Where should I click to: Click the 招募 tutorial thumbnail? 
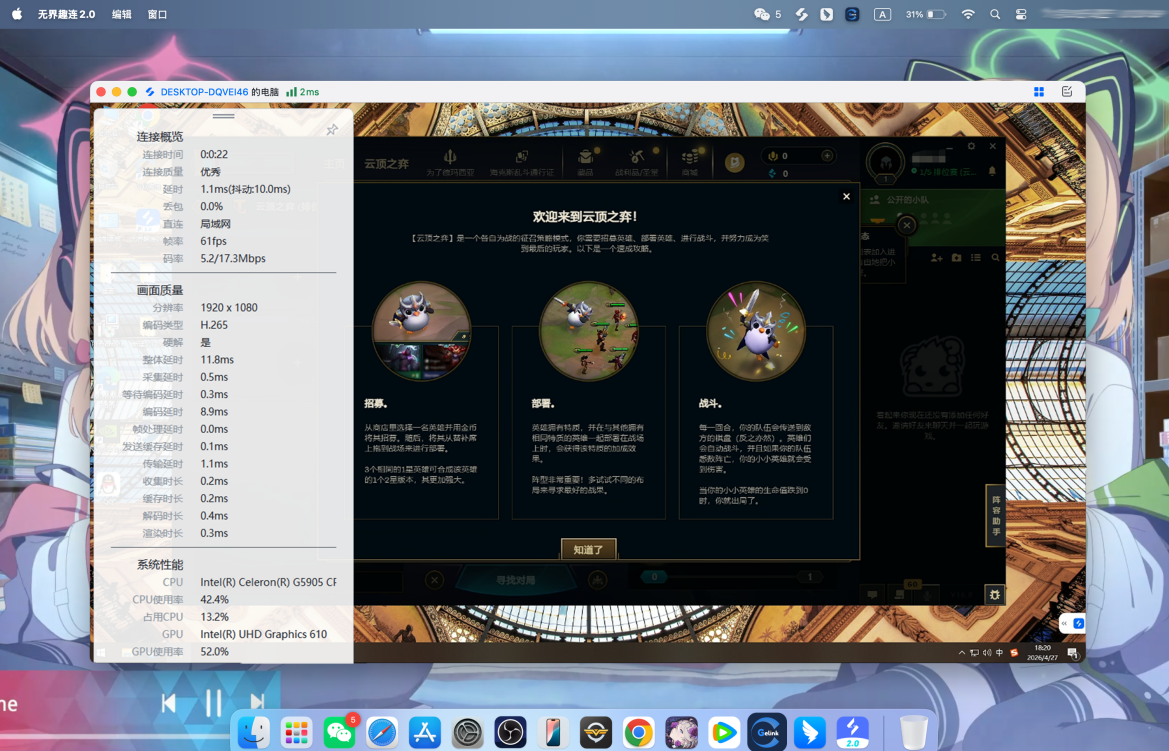pyautogui.click(x=421, y=330)
